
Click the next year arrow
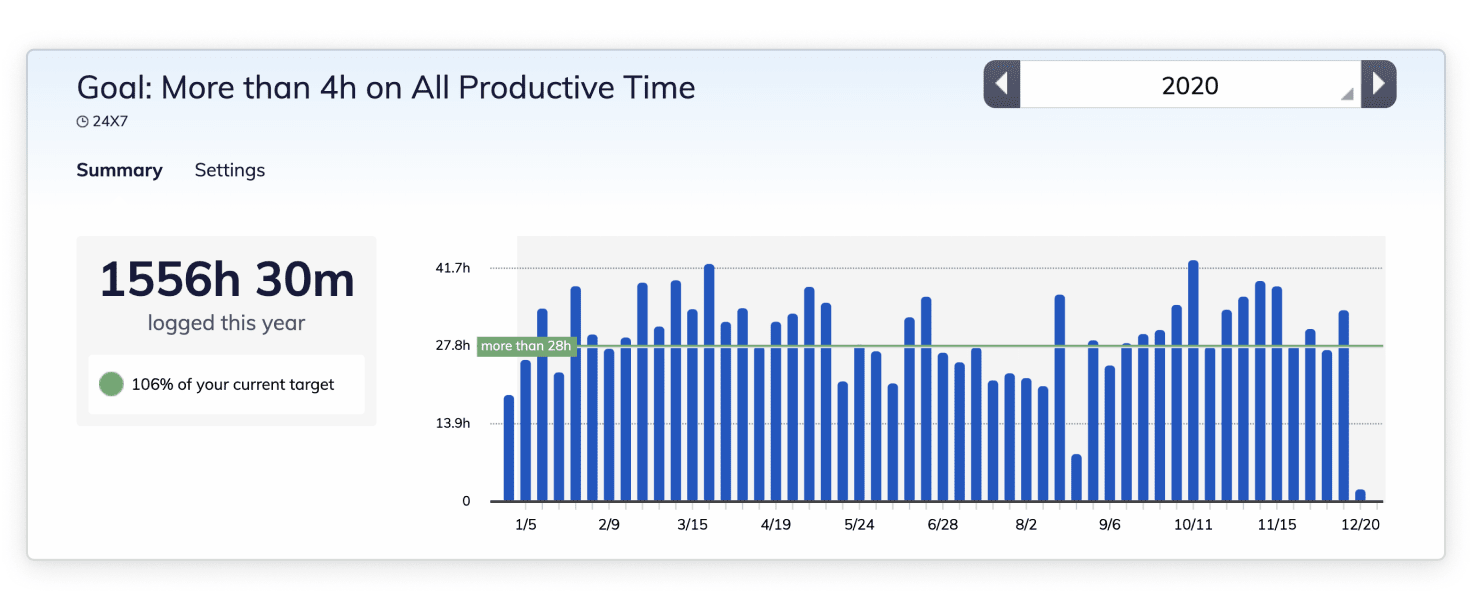coord(1379,84)
